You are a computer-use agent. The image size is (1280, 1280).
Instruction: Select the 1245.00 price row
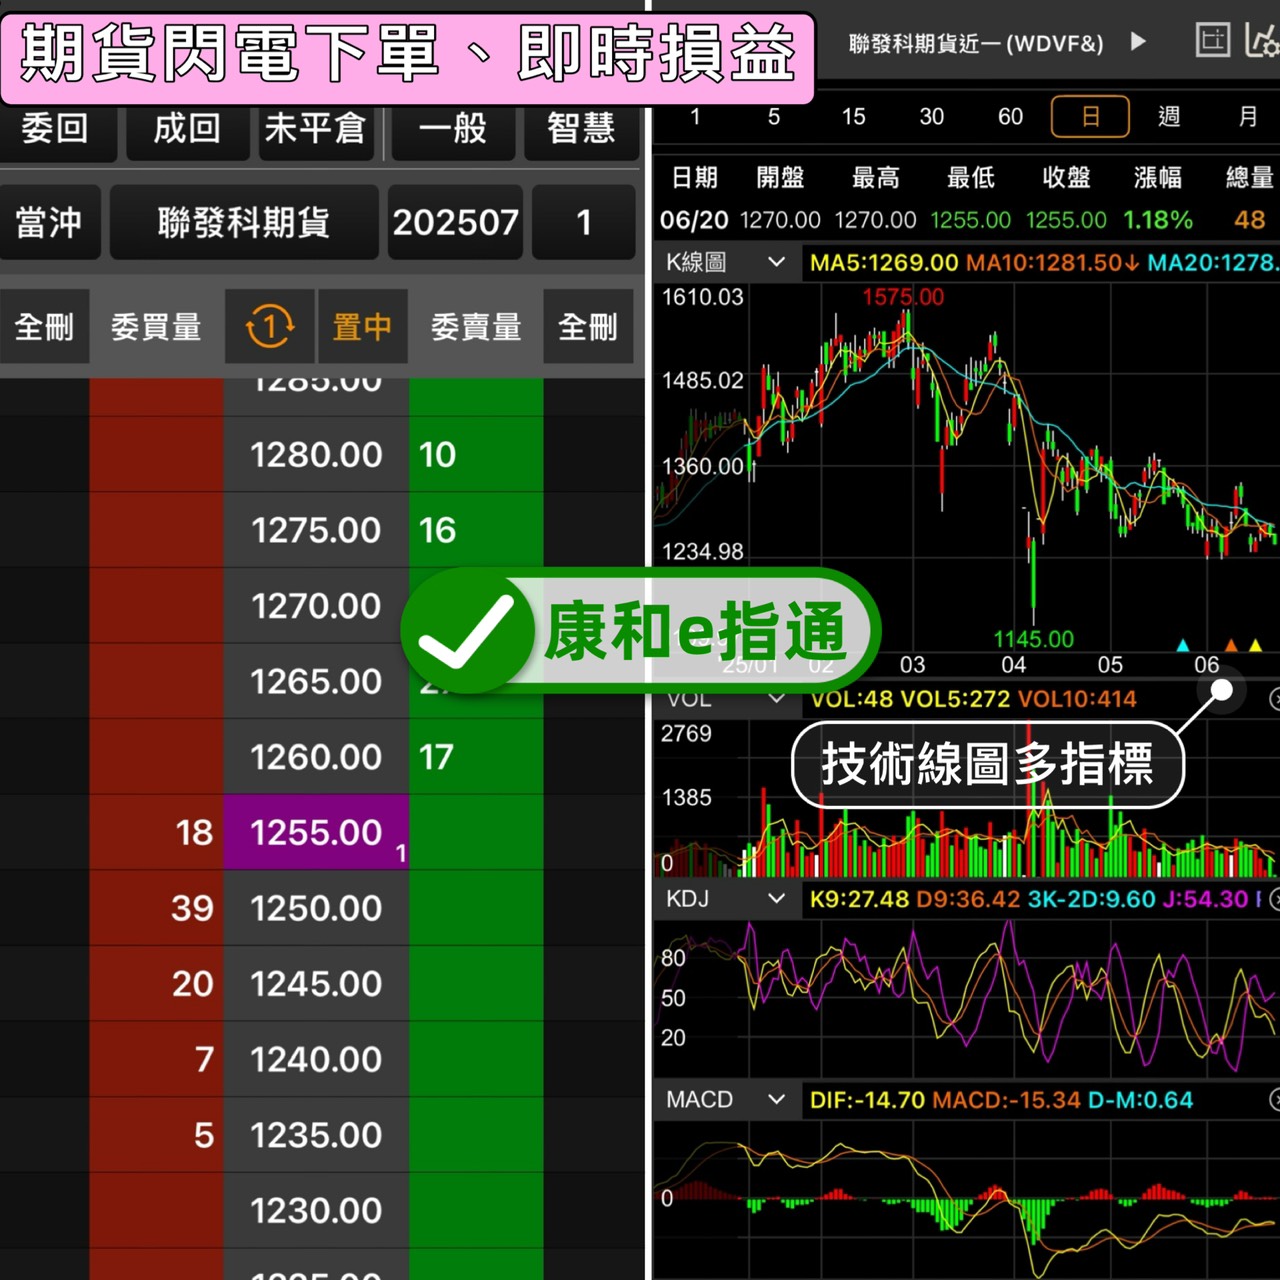(316, 984)
